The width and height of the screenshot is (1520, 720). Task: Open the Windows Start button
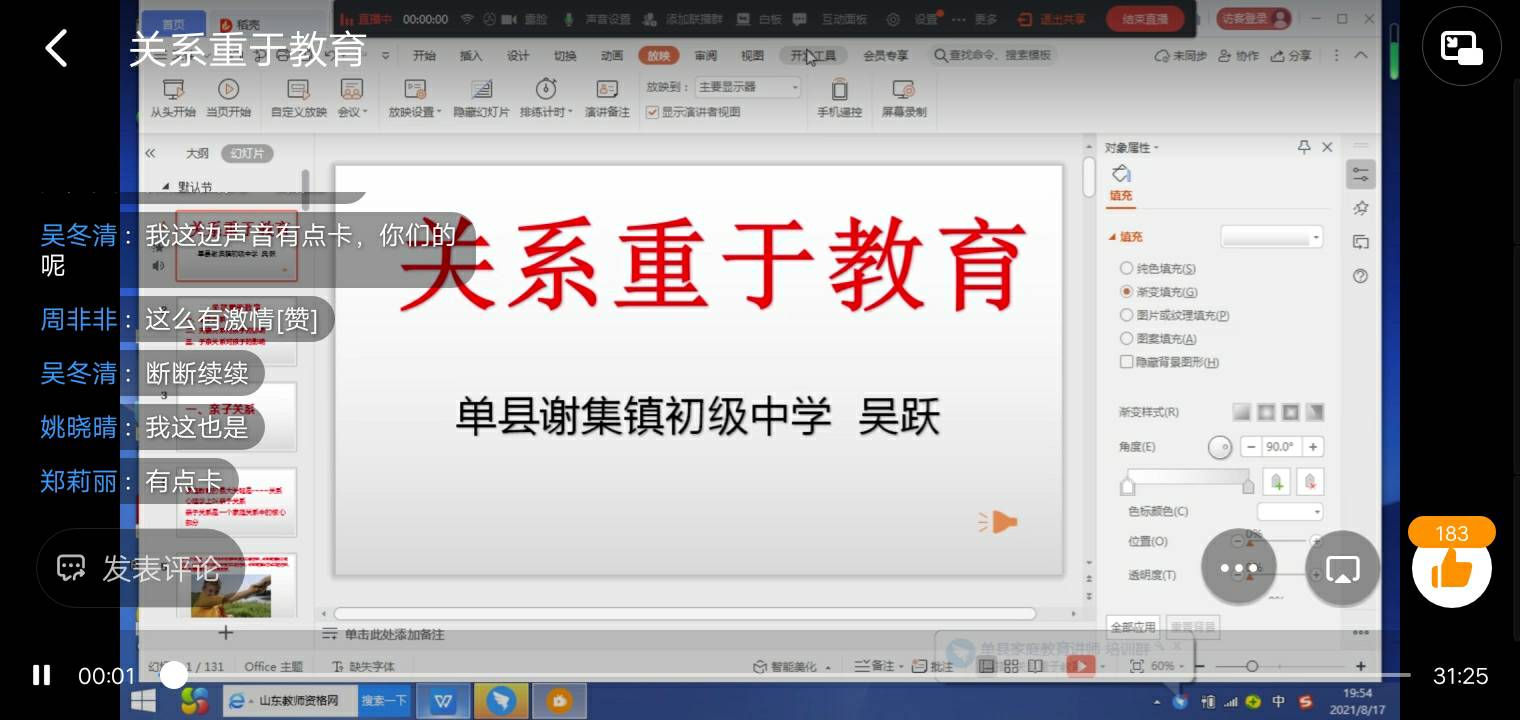(144, 701)
